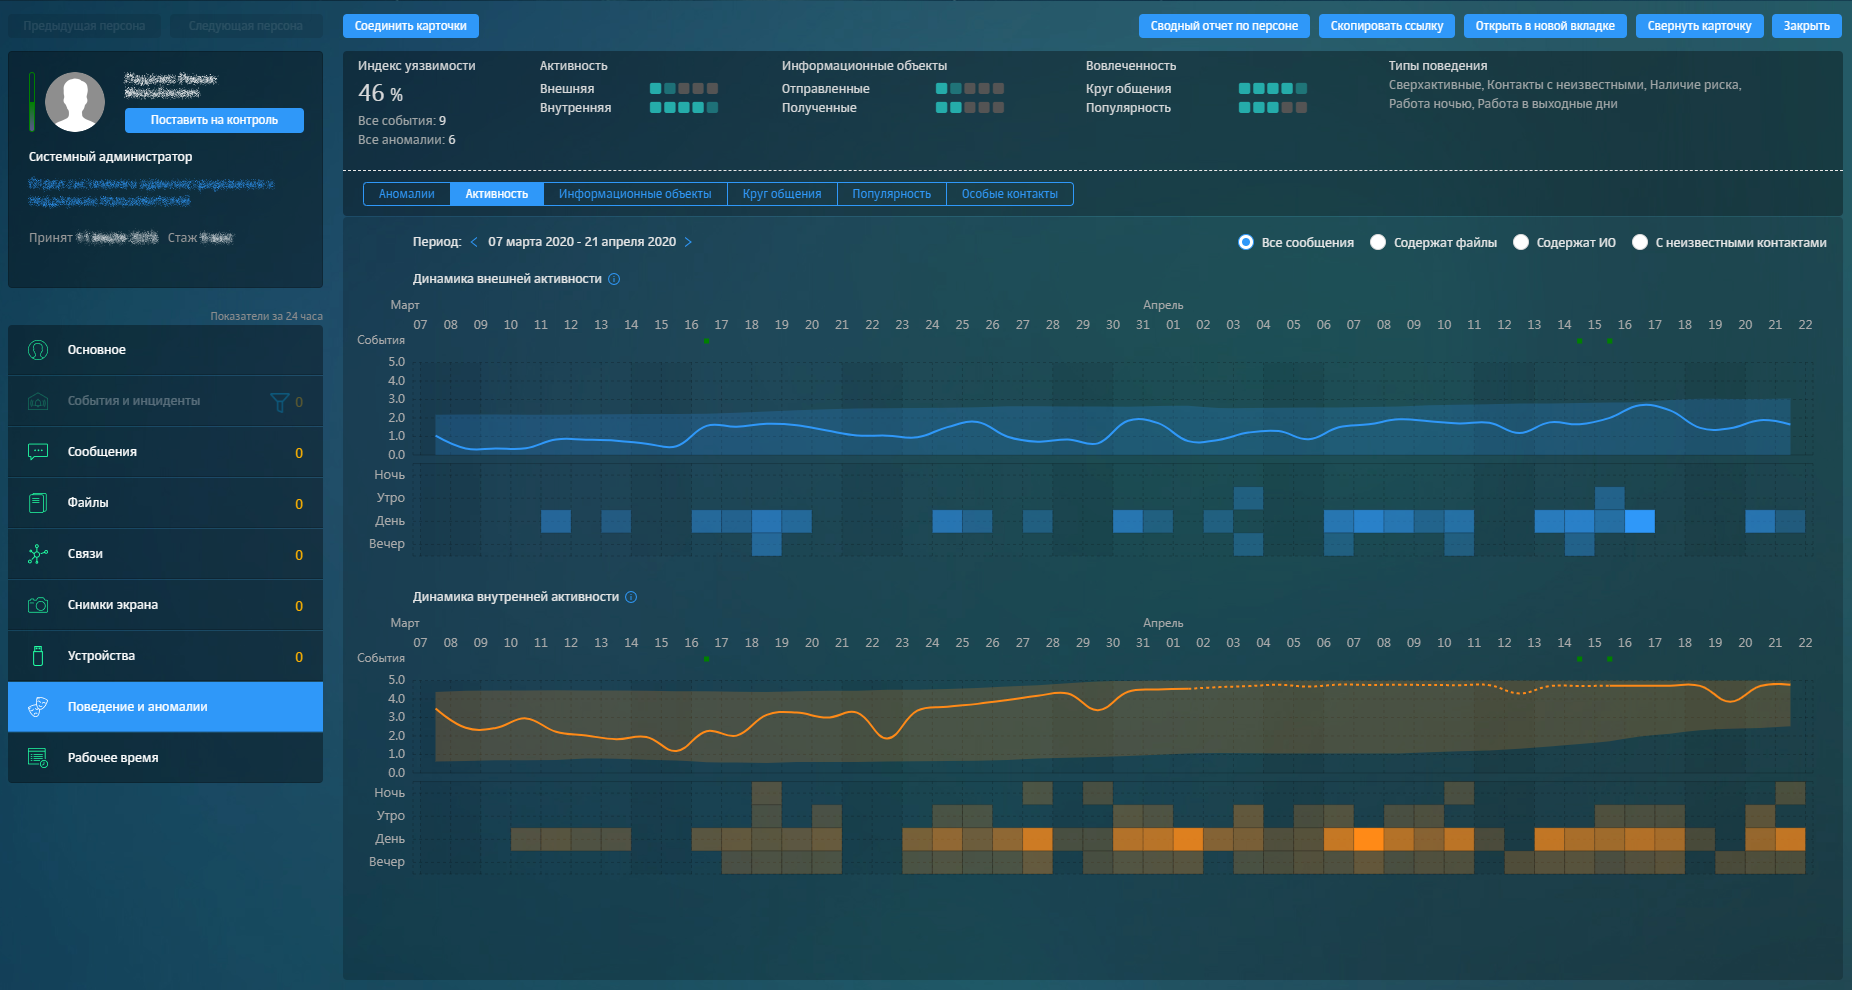Click the Полученные level indicator bar

click(970, 108)
